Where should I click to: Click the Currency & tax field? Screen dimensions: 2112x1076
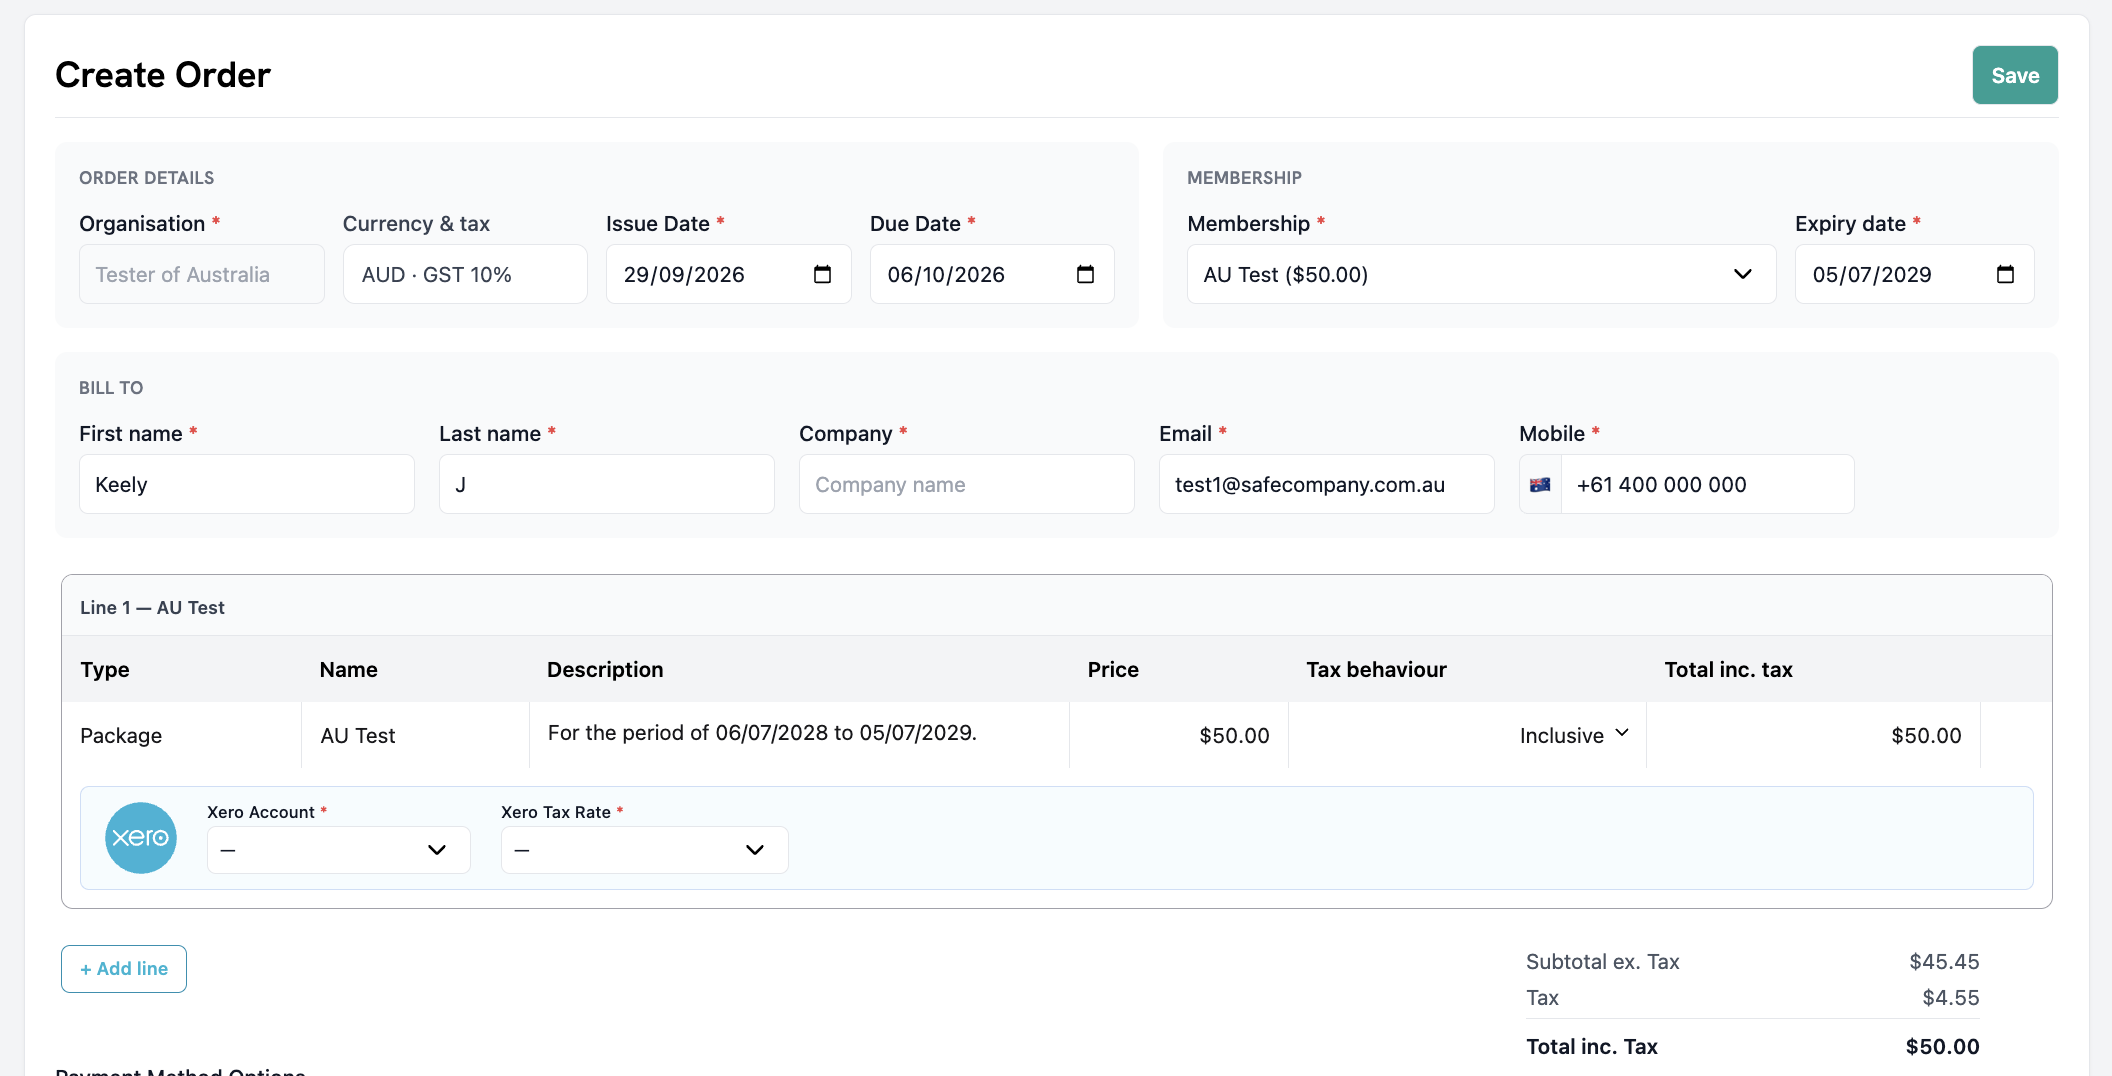[x=465, y=274]
